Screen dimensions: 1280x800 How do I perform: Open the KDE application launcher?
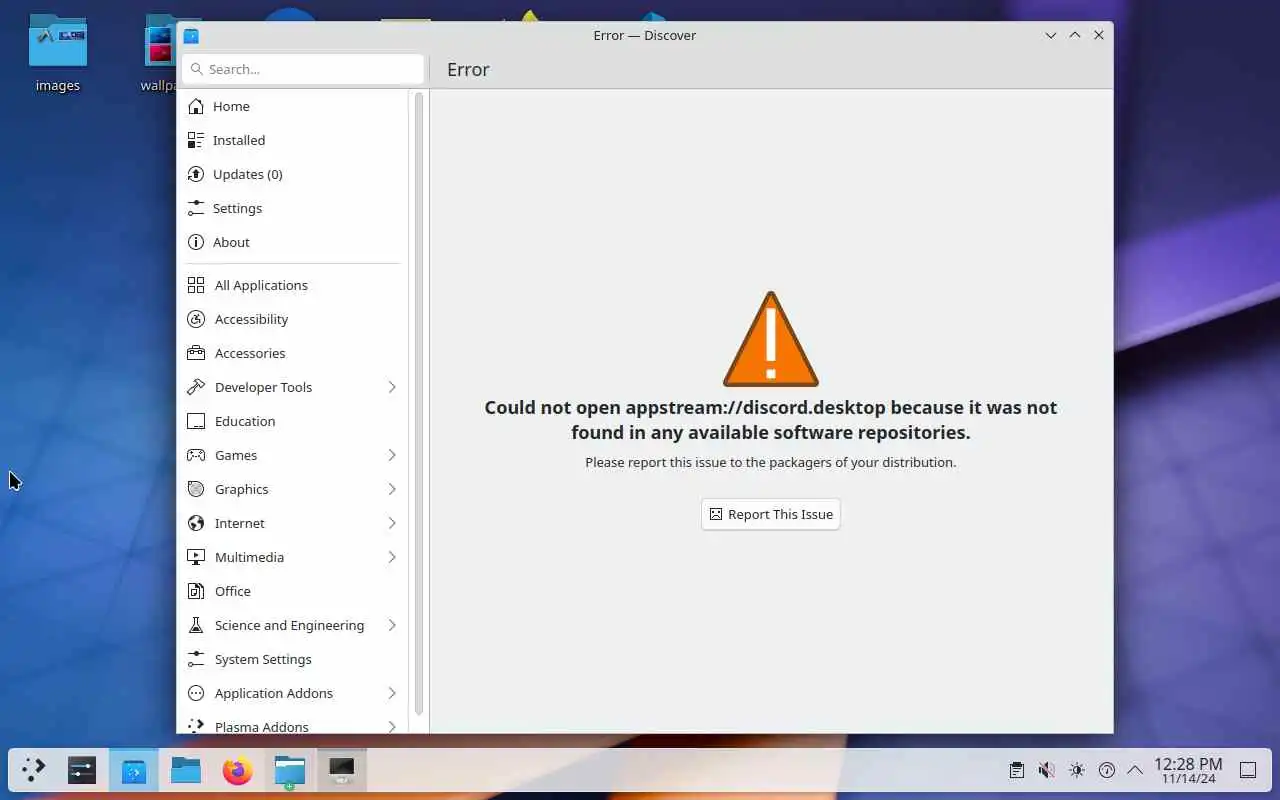coord(34,770)
